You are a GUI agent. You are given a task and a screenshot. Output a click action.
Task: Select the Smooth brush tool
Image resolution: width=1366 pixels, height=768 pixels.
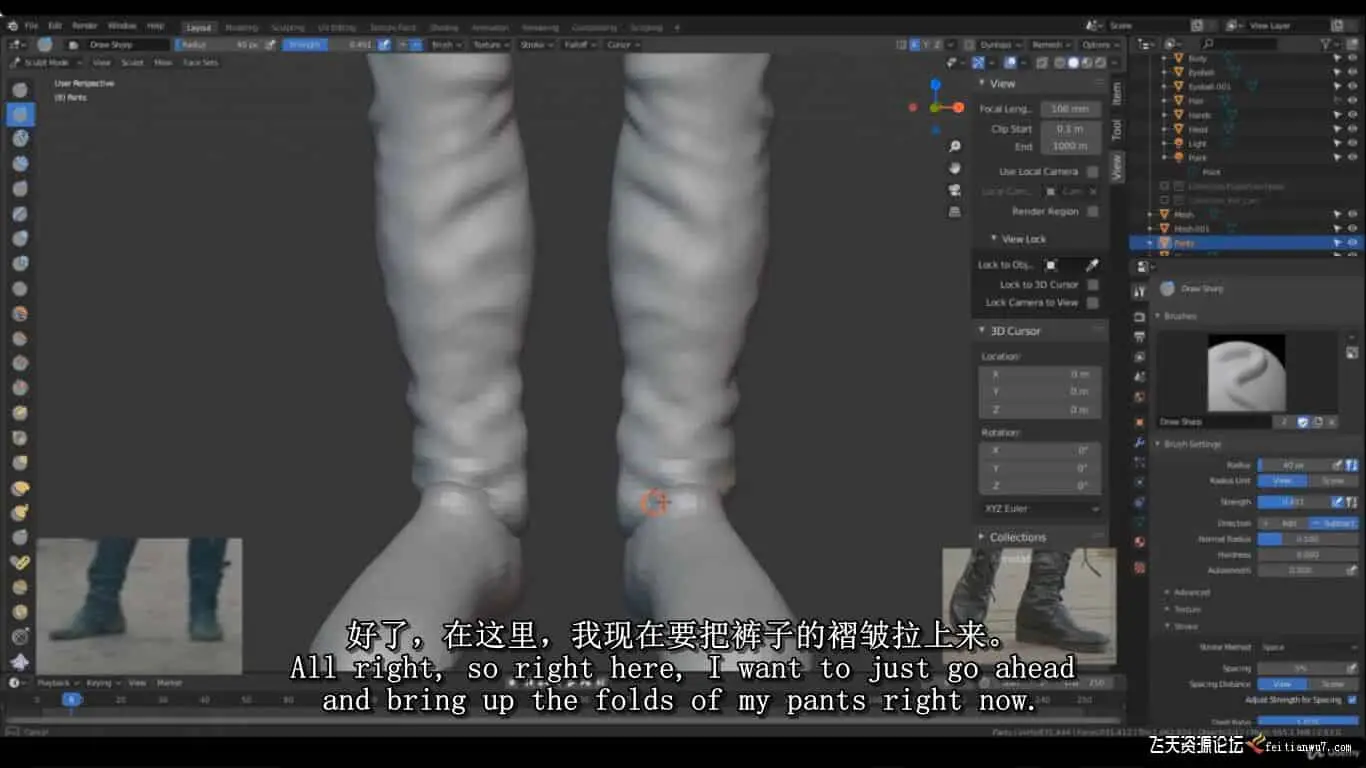(x=20, y=314)
